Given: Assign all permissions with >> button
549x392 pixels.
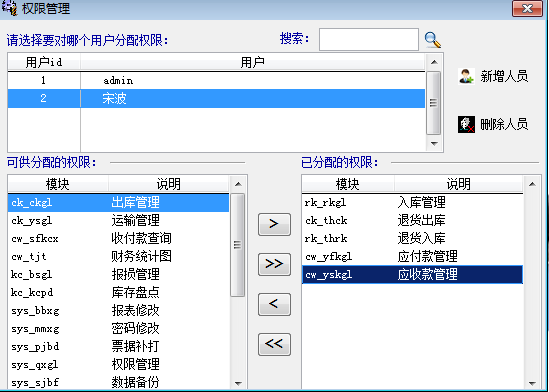Looking at the screenshot, I should (274, 264).
